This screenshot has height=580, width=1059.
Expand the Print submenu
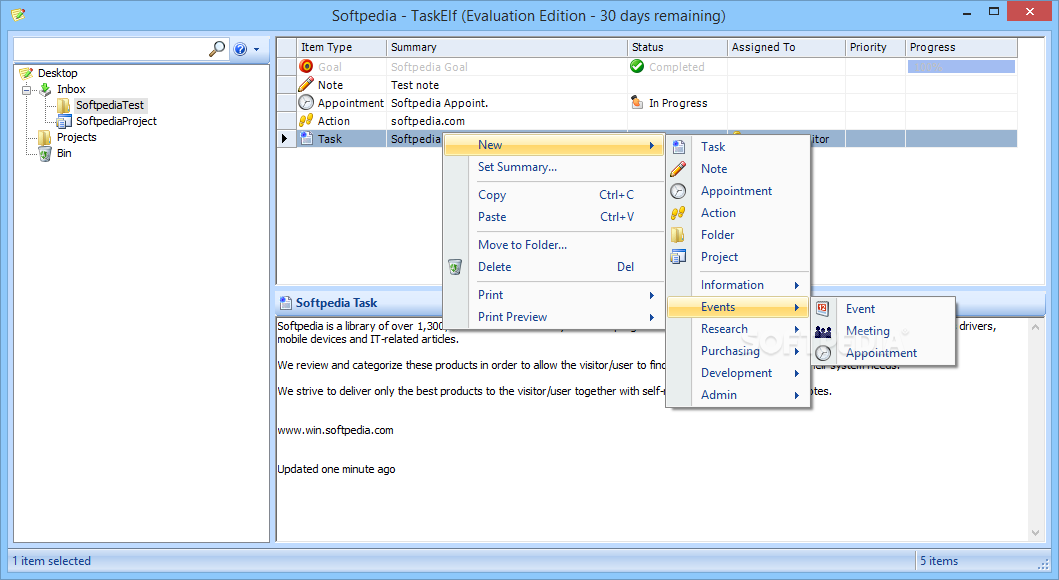pyautogui.click(x=554, y=295)
